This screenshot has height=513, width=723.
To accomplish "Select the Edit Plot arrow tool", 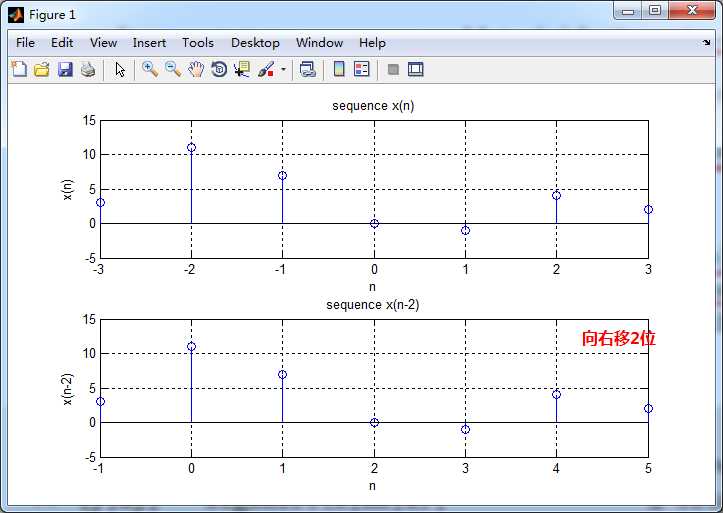I will tap(120, 70).
